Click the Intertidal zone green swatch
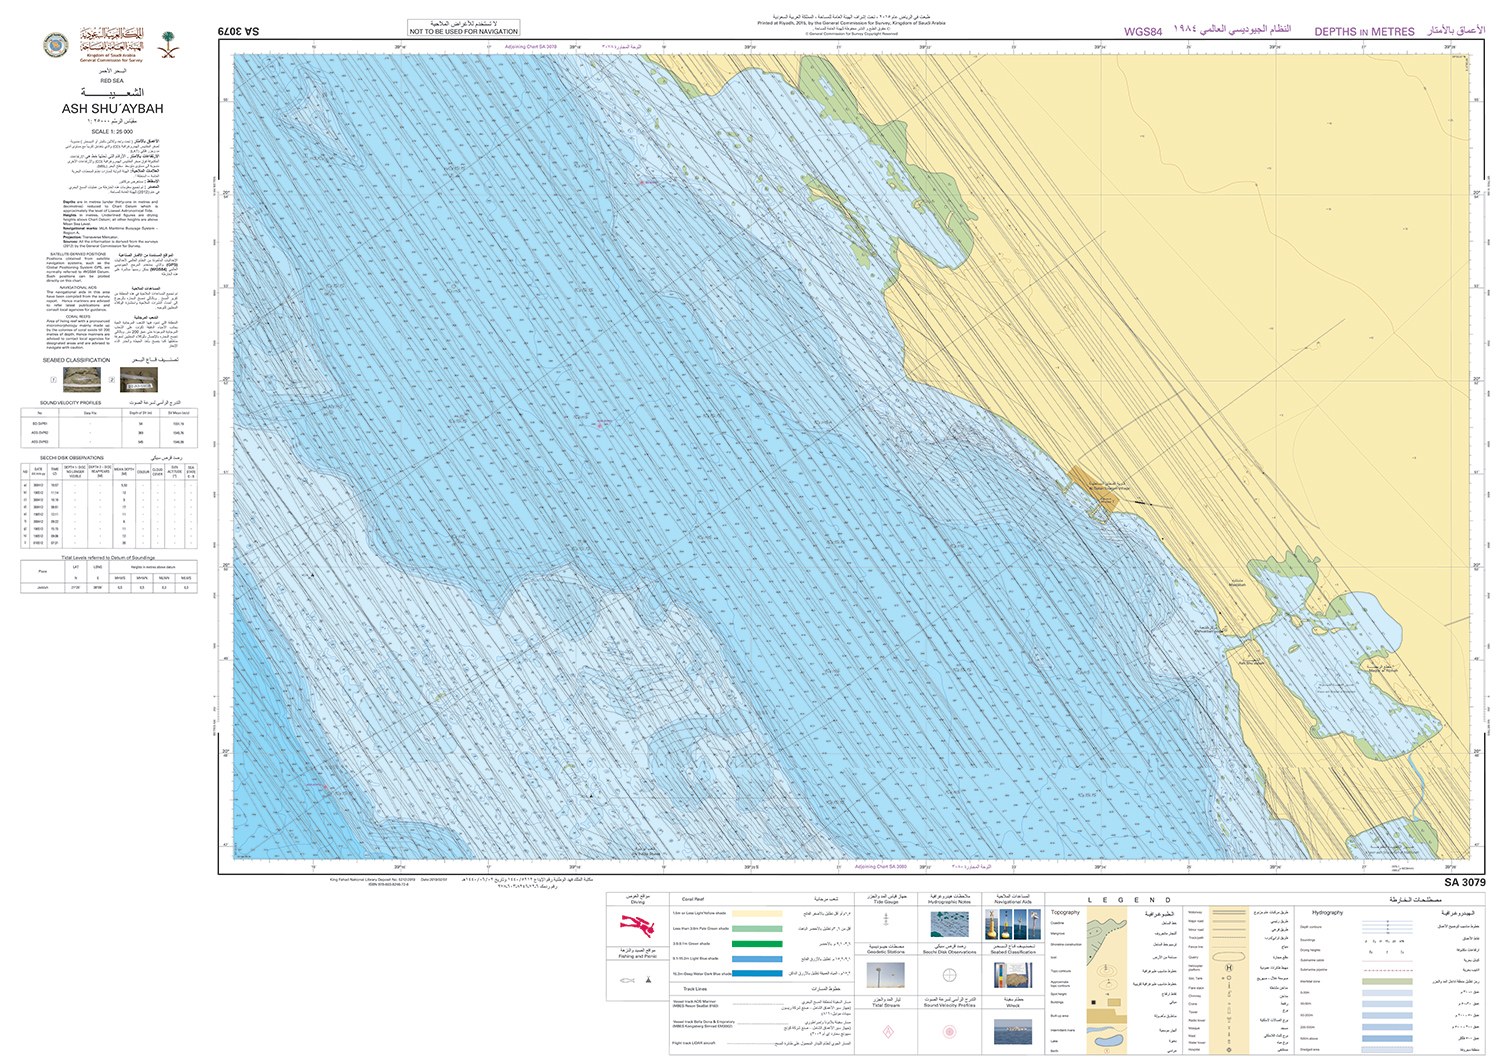 coord(1387,981)
